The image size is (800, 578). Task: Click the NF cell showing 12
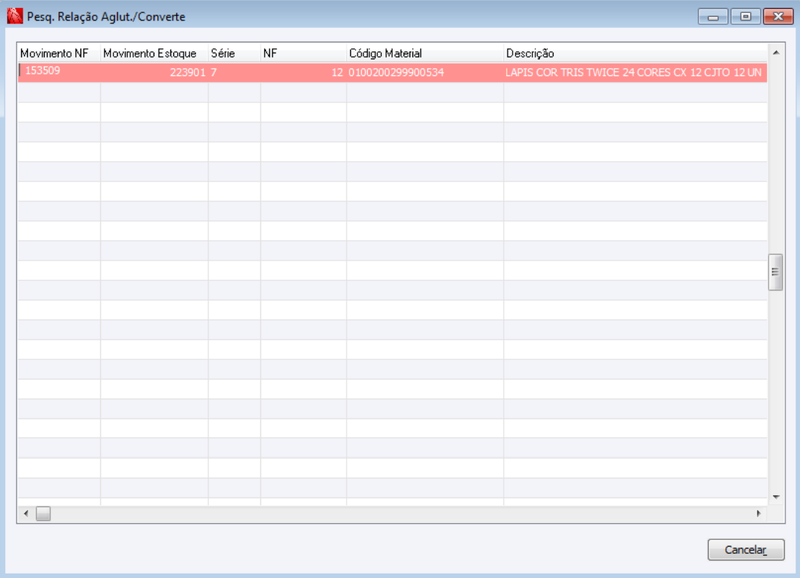point(304,72)
